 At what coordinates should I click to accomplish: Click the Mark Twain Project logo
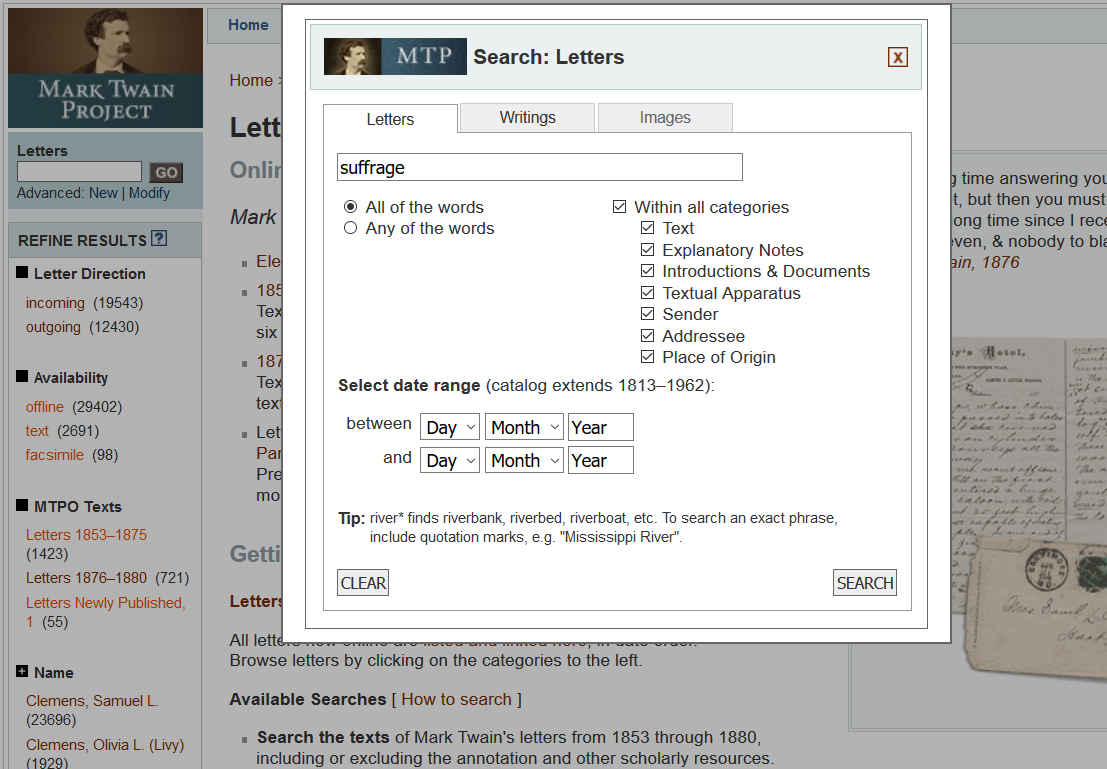click(x=105, y=68)
